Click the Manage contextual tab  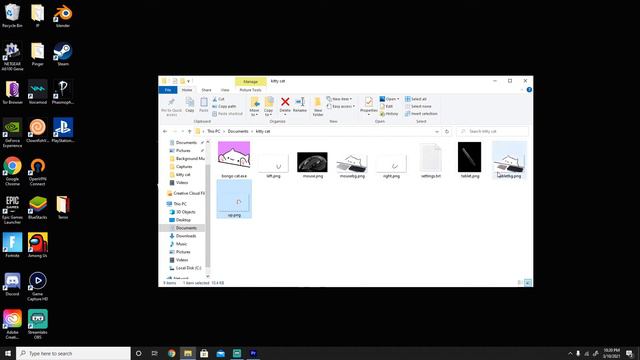coord(251,82)
